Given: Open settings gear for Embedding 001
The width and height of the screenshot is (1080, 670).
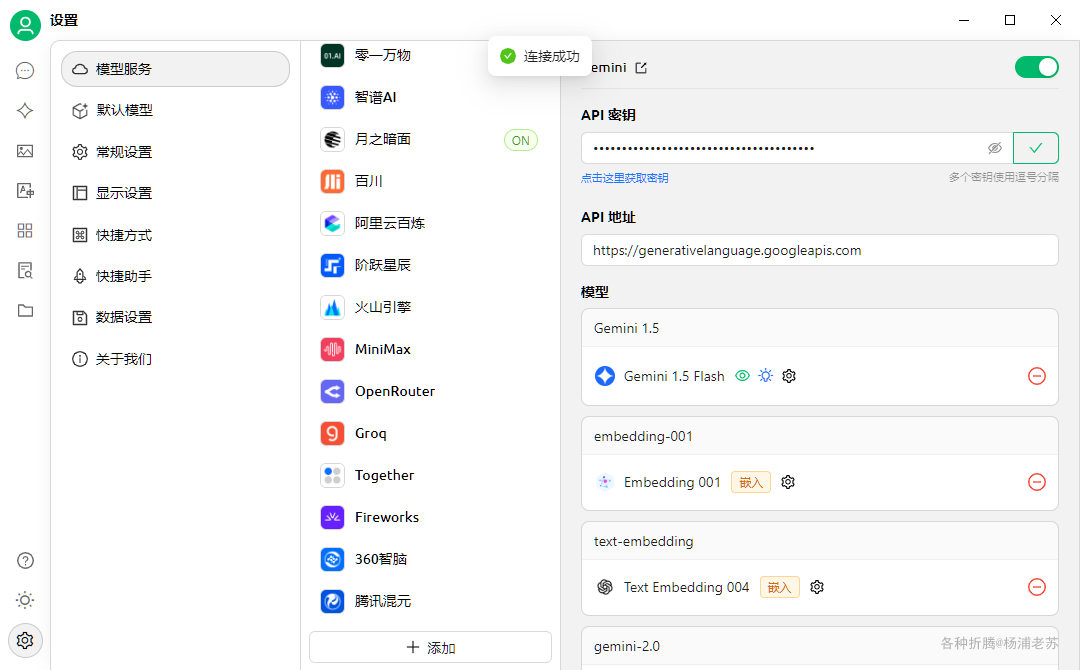Looking at the screenshot, I should click(x=788, y=482).
